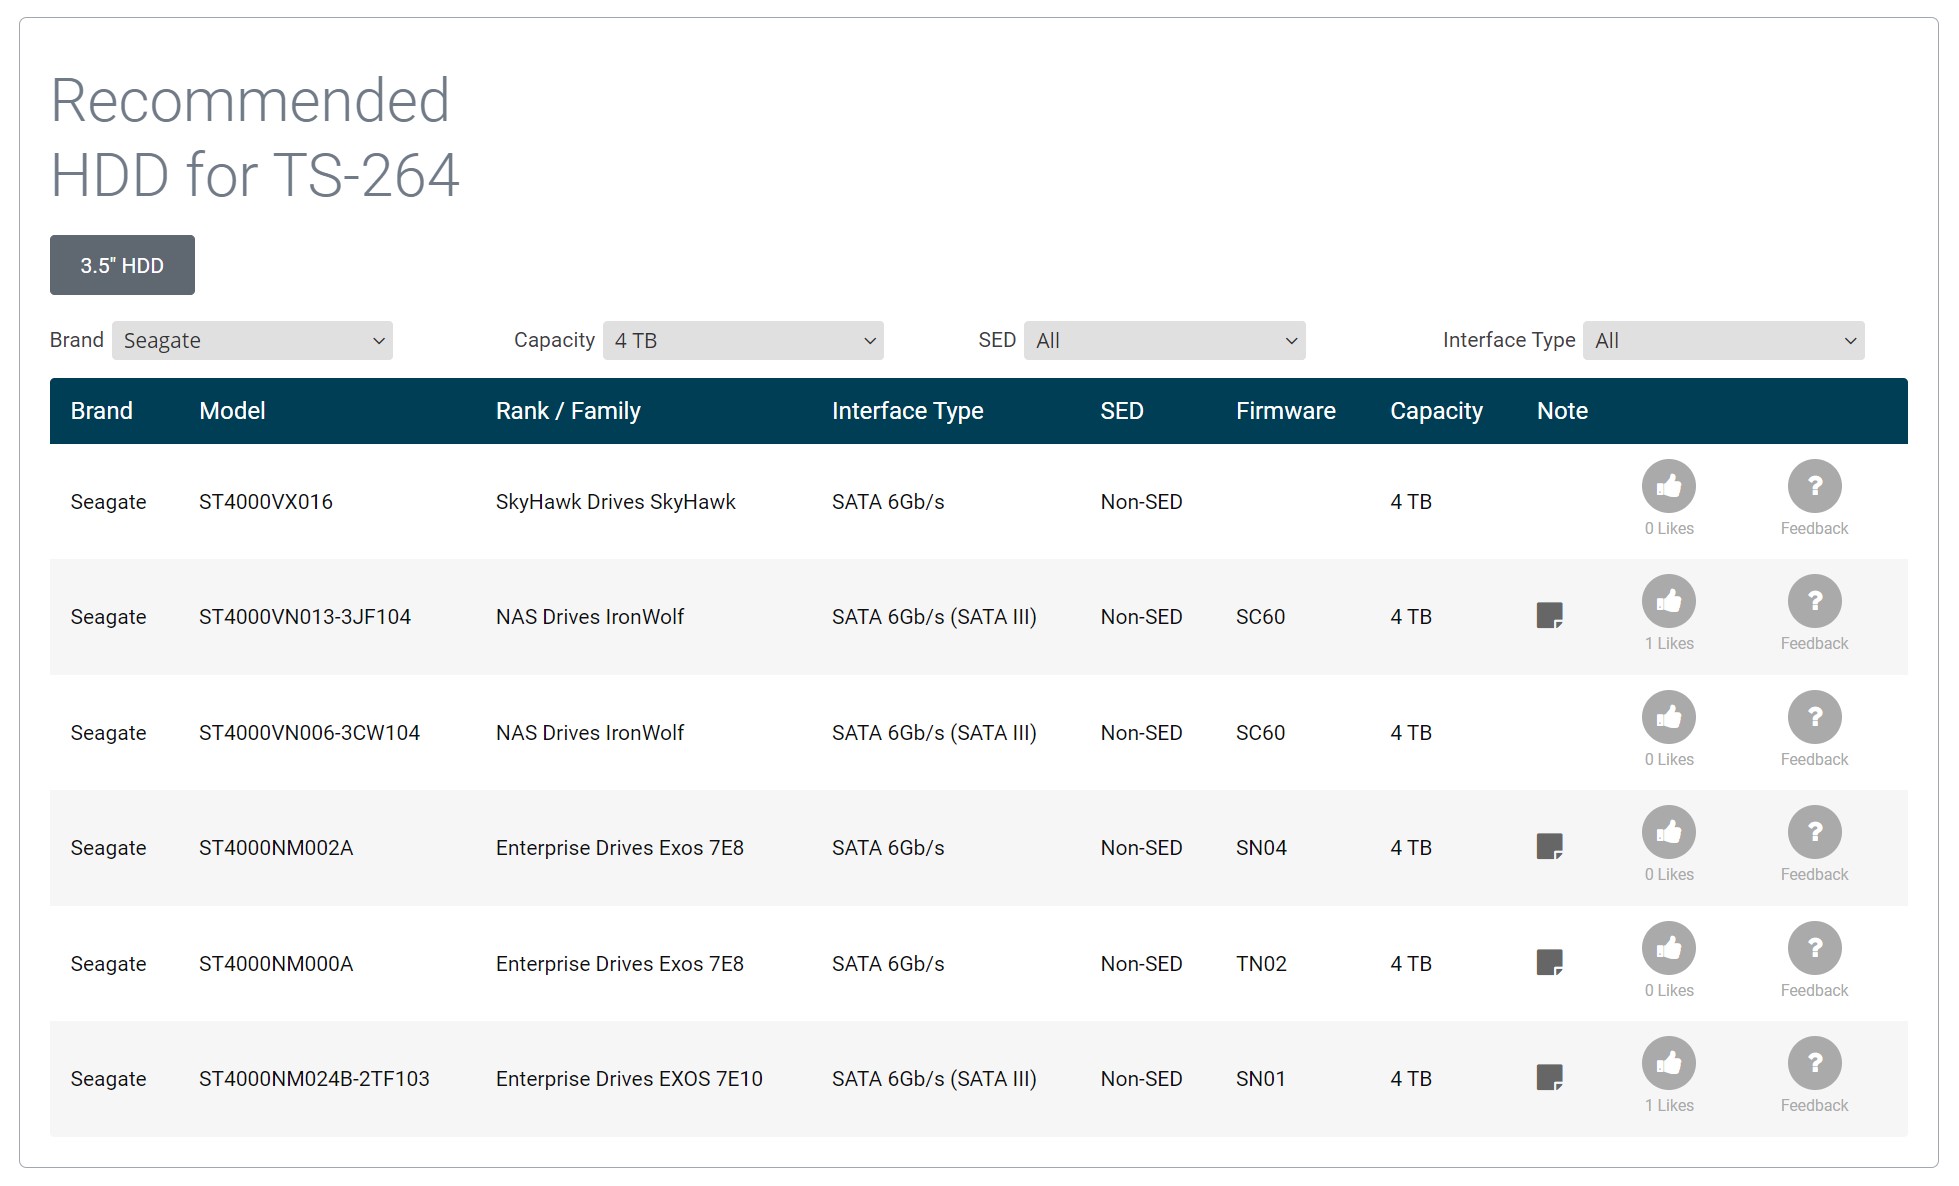Like the ST4000VN006-3CW104 drive

pos(1668,717)
